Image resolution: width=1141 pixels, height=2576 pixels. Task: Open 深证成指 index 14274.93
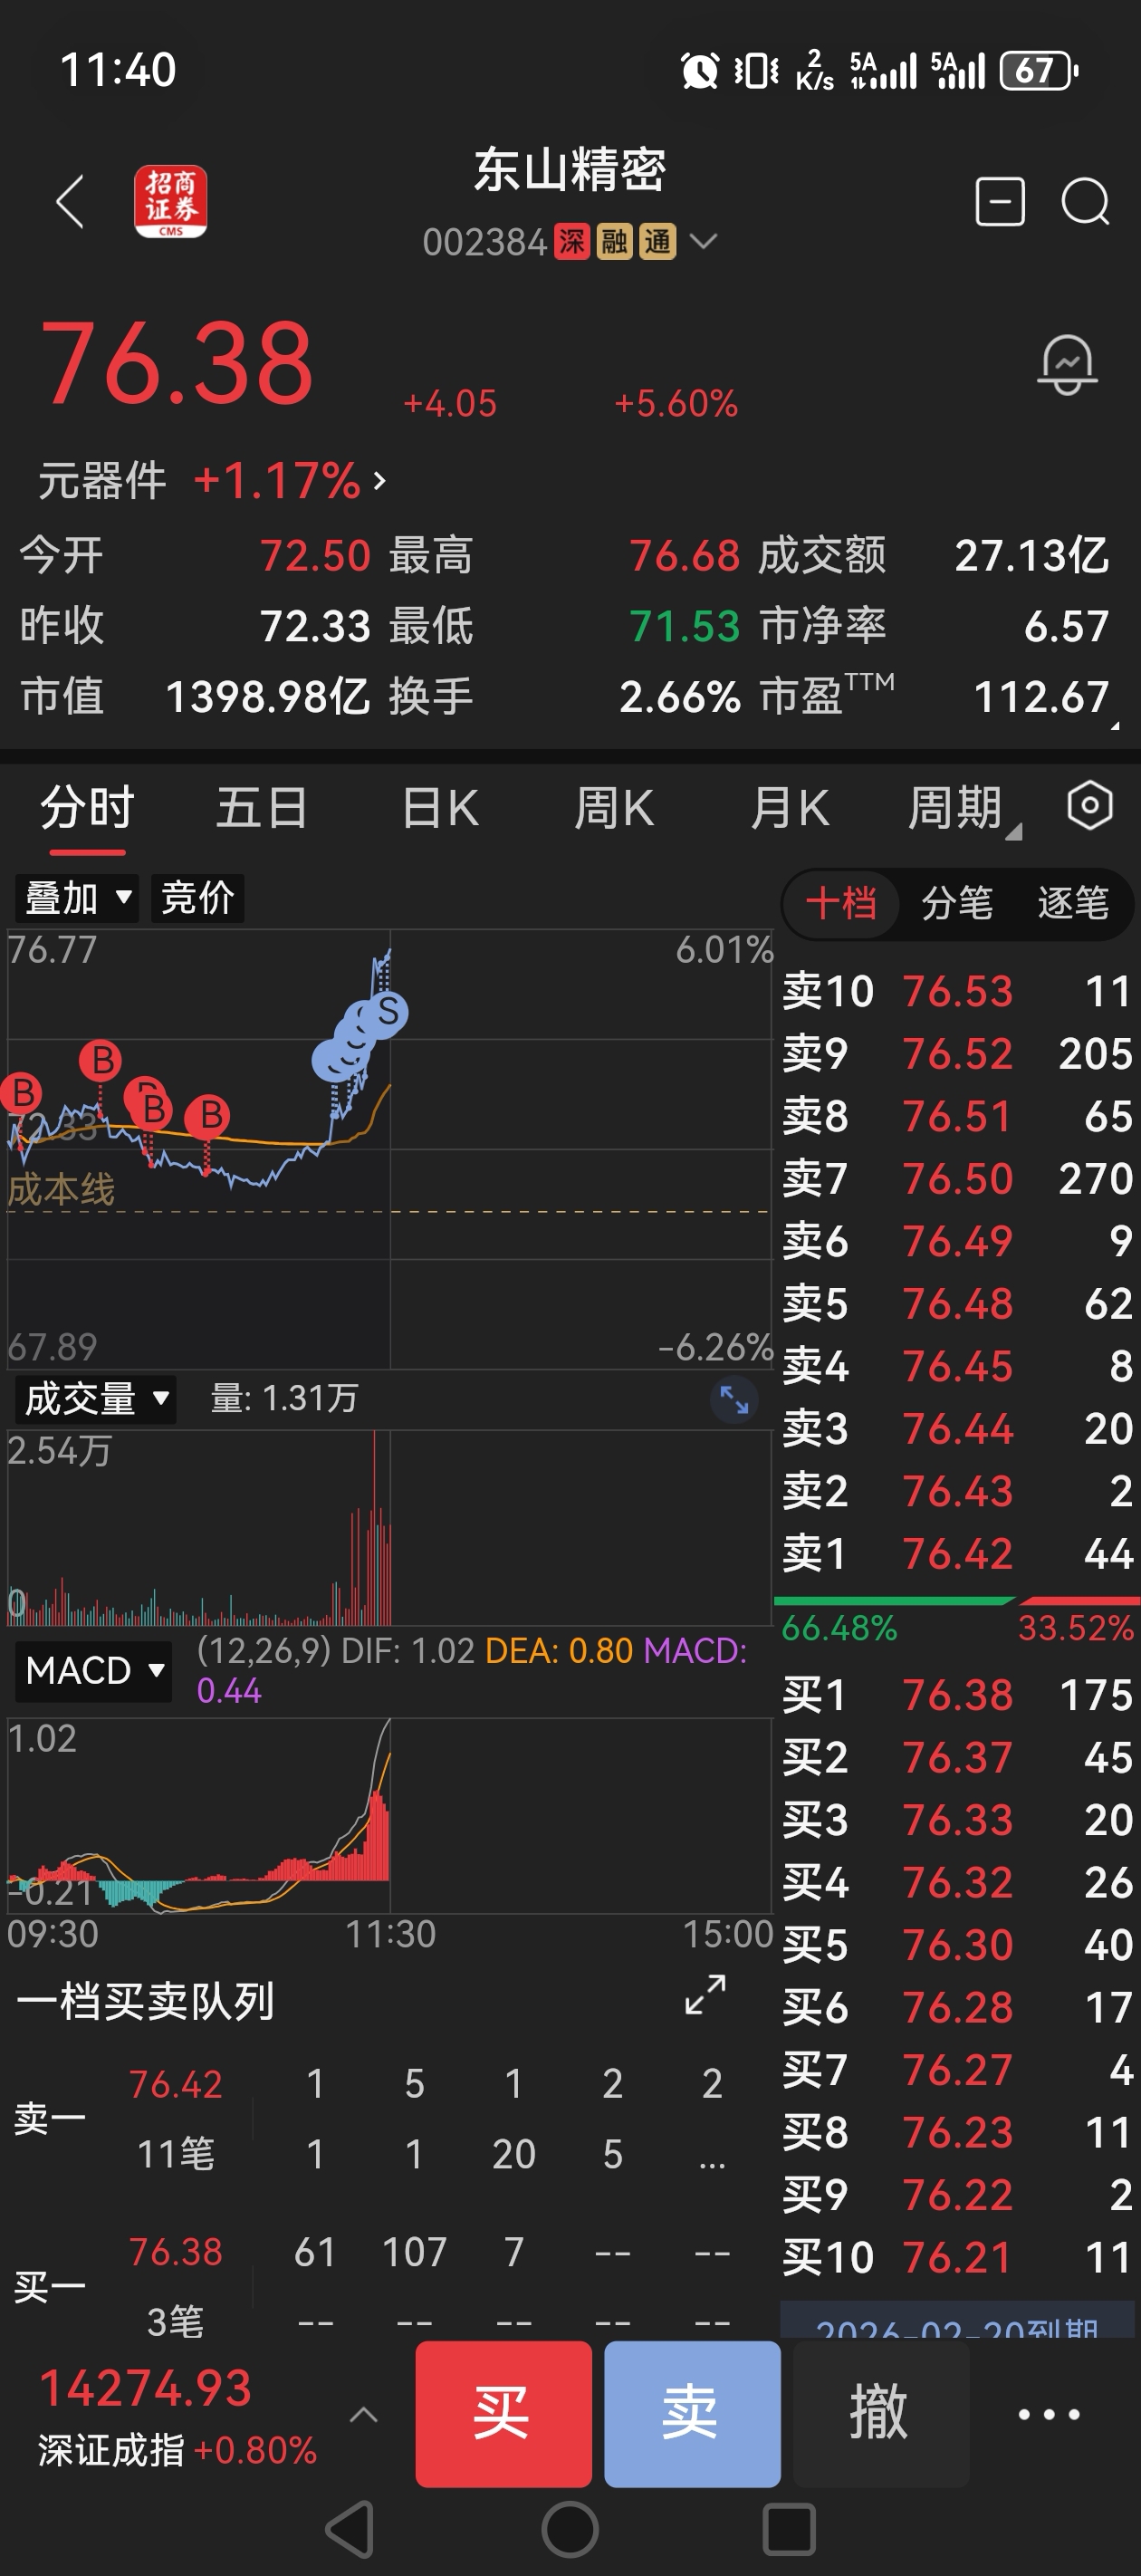178,2415
